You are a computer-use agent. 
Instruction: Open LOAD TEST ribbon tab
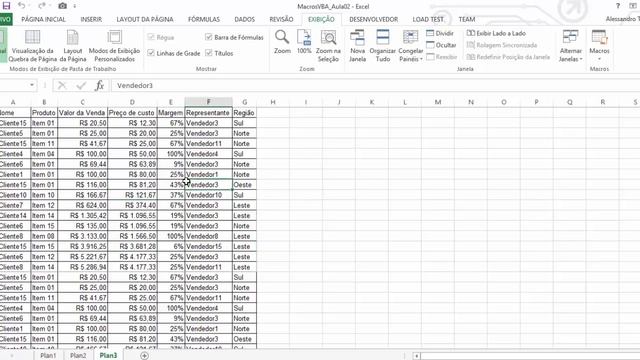pos(428,19)
